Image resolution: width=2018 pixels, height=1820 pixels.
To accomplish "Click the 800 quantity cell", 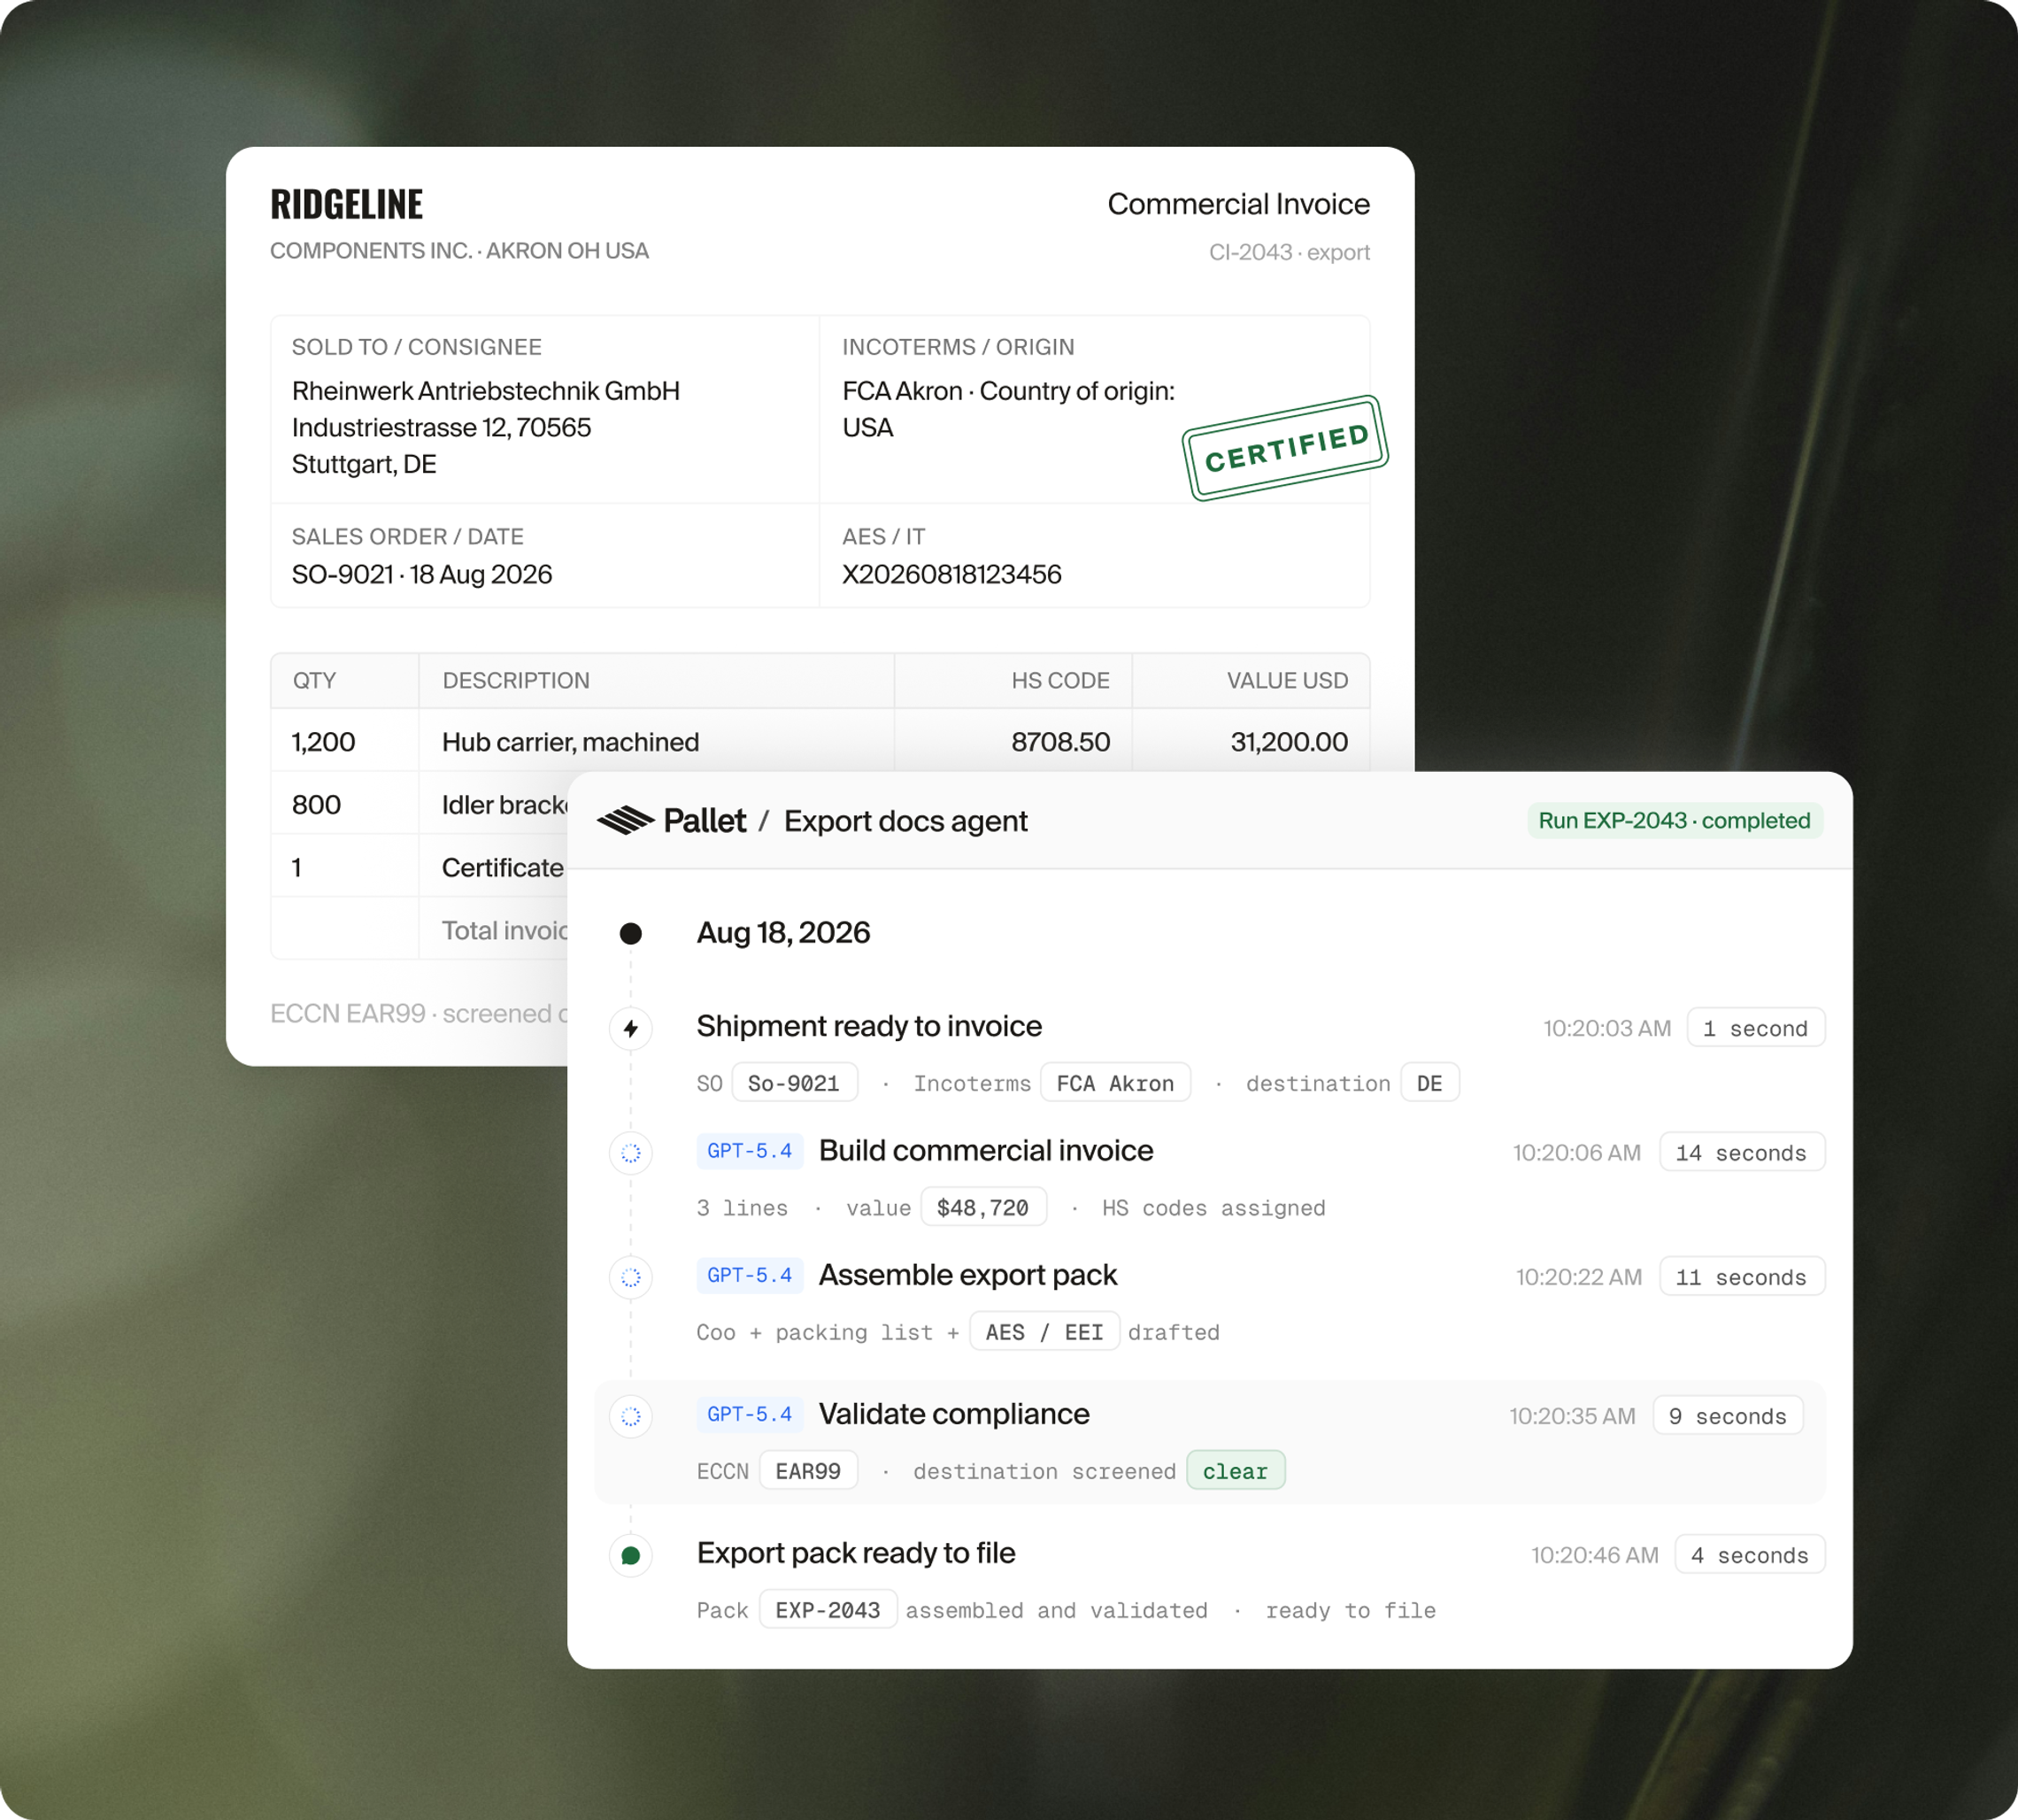I will (x=316, y=805).
